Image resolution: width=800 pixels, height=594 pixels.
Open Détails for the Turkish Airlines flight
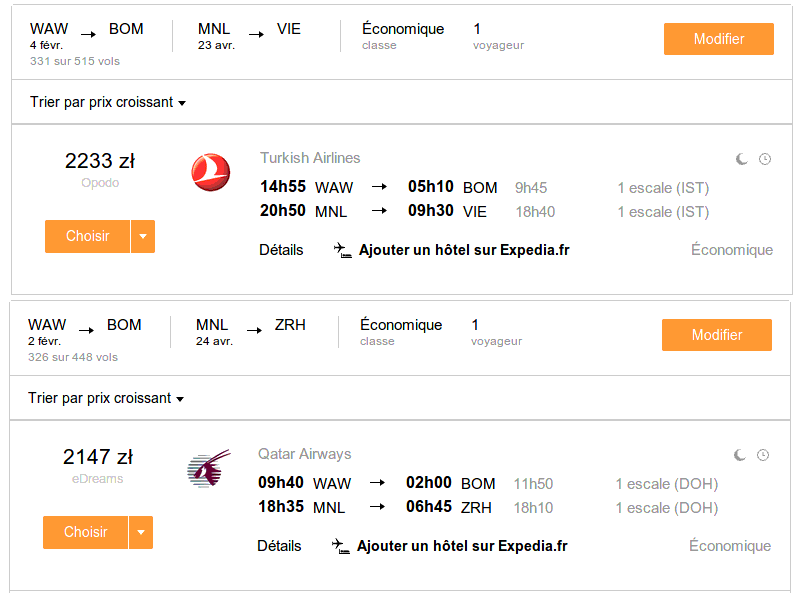point(281,250)
